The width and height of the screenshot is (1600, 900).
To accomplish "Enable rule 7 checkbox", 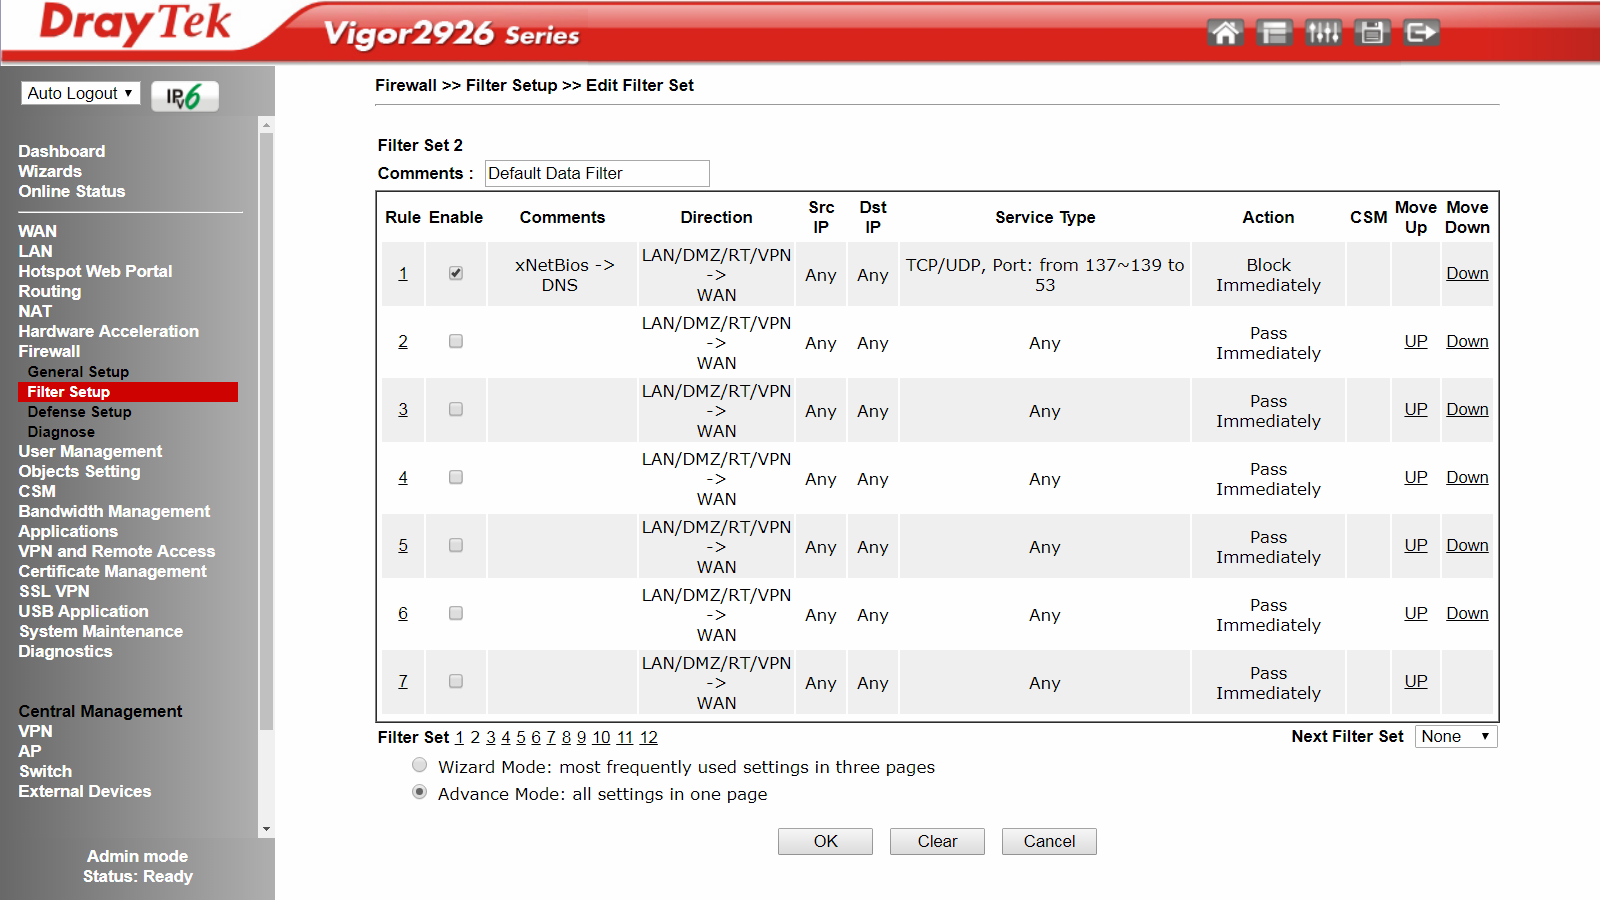I will click(456, 681).
